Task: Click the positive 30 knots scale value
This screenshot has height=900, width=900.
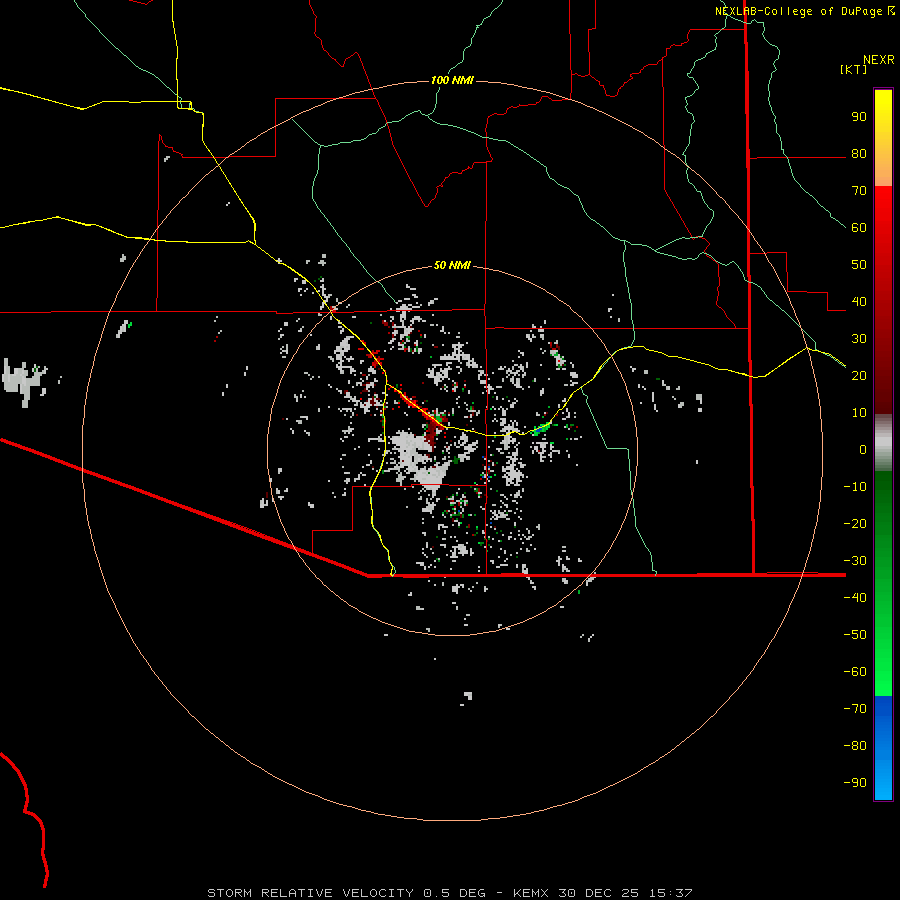Action: [x=859, y=339]
